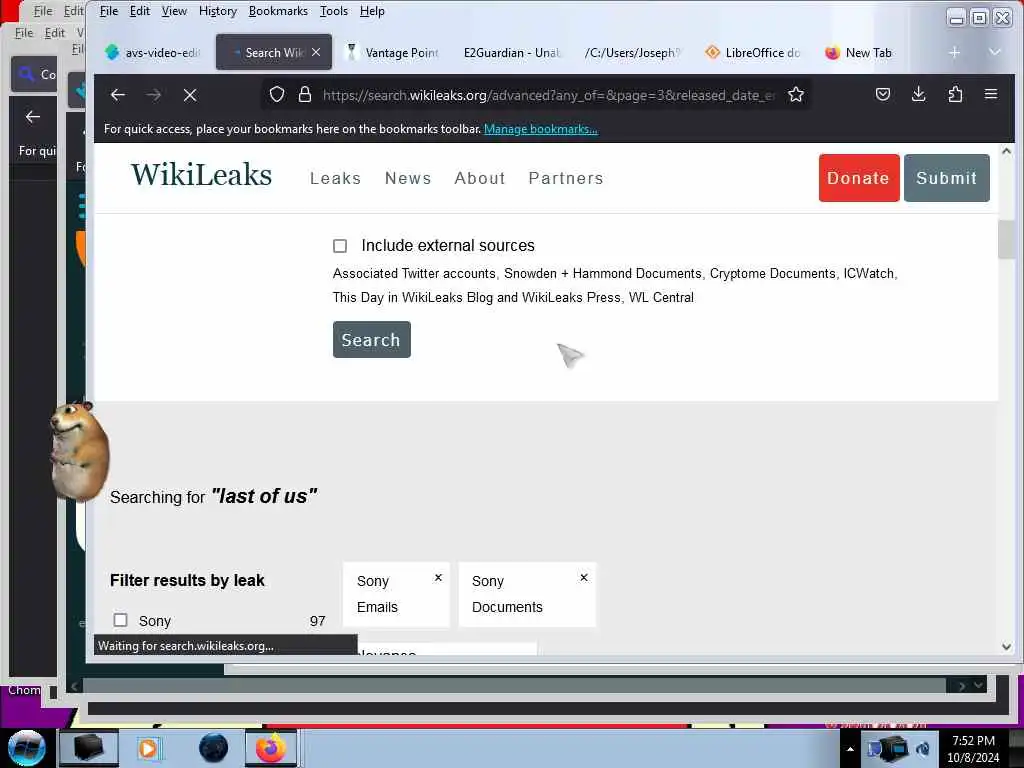Switch to avs-video-editor tab
Screen dimensions: 1024x768
(154, 52)
